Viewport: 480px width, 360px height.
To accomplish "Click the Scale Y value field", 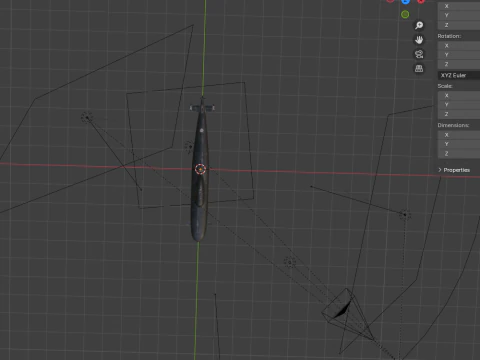I will [x=459, y=105].
